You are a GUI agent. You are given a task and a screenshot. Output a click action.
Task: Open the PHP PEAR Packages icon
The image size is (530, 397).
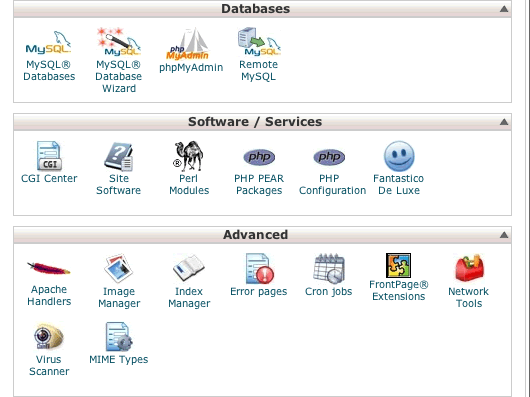pos(259,157)
